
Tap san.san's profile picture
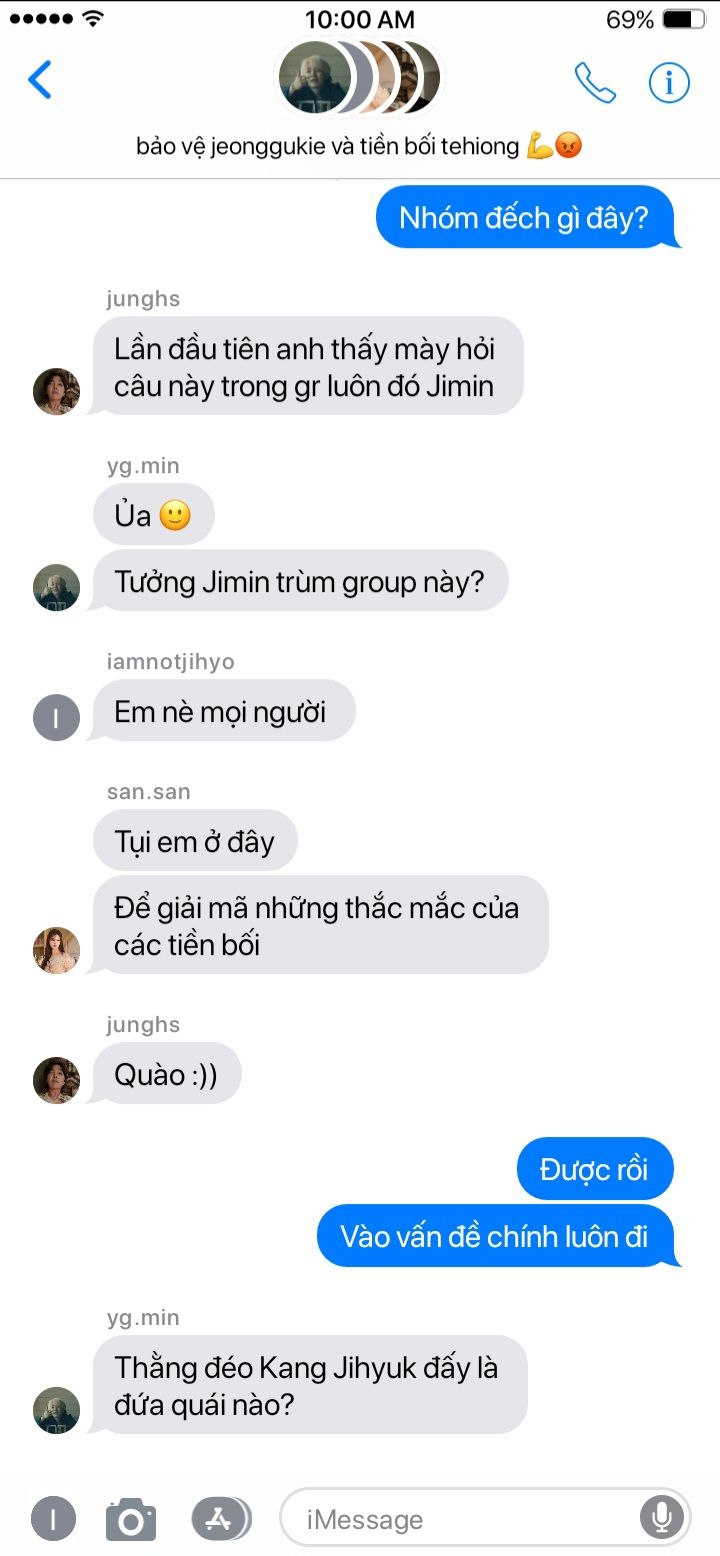[56, 950]
